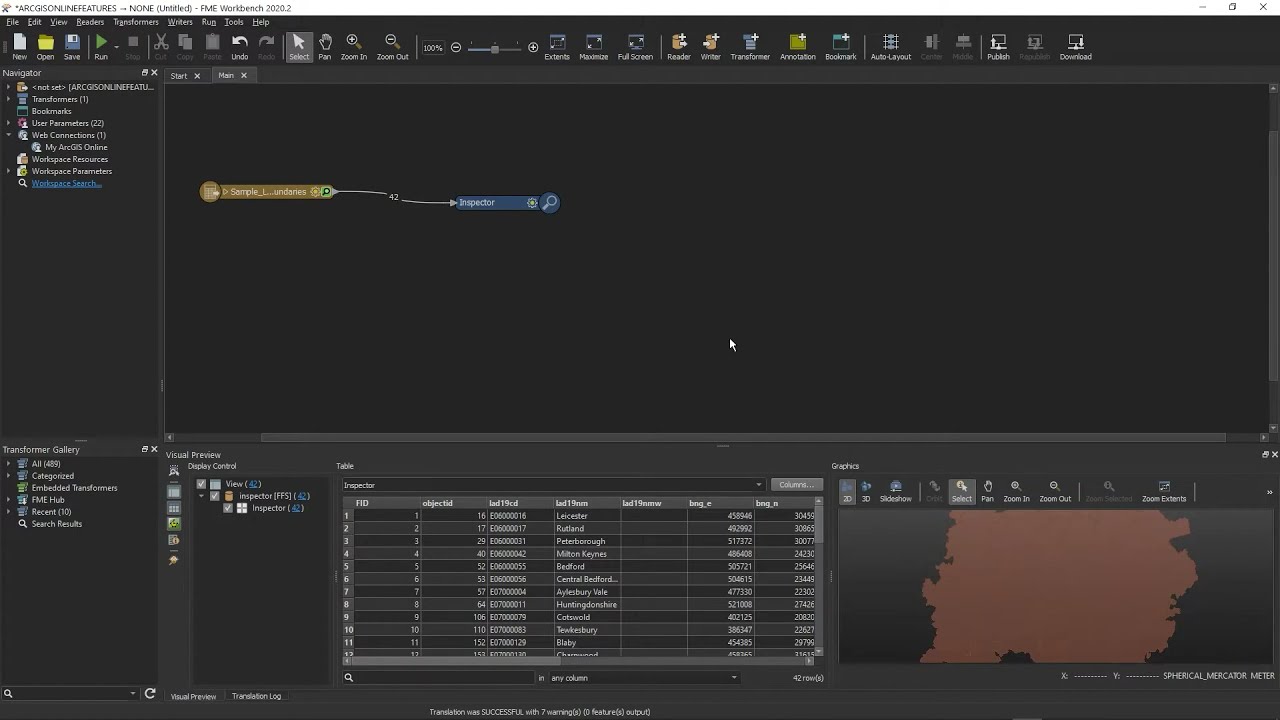Click Zoom Out in the Graphics panel
This screenshot has height=720, width=1280.
(1054, 490)
